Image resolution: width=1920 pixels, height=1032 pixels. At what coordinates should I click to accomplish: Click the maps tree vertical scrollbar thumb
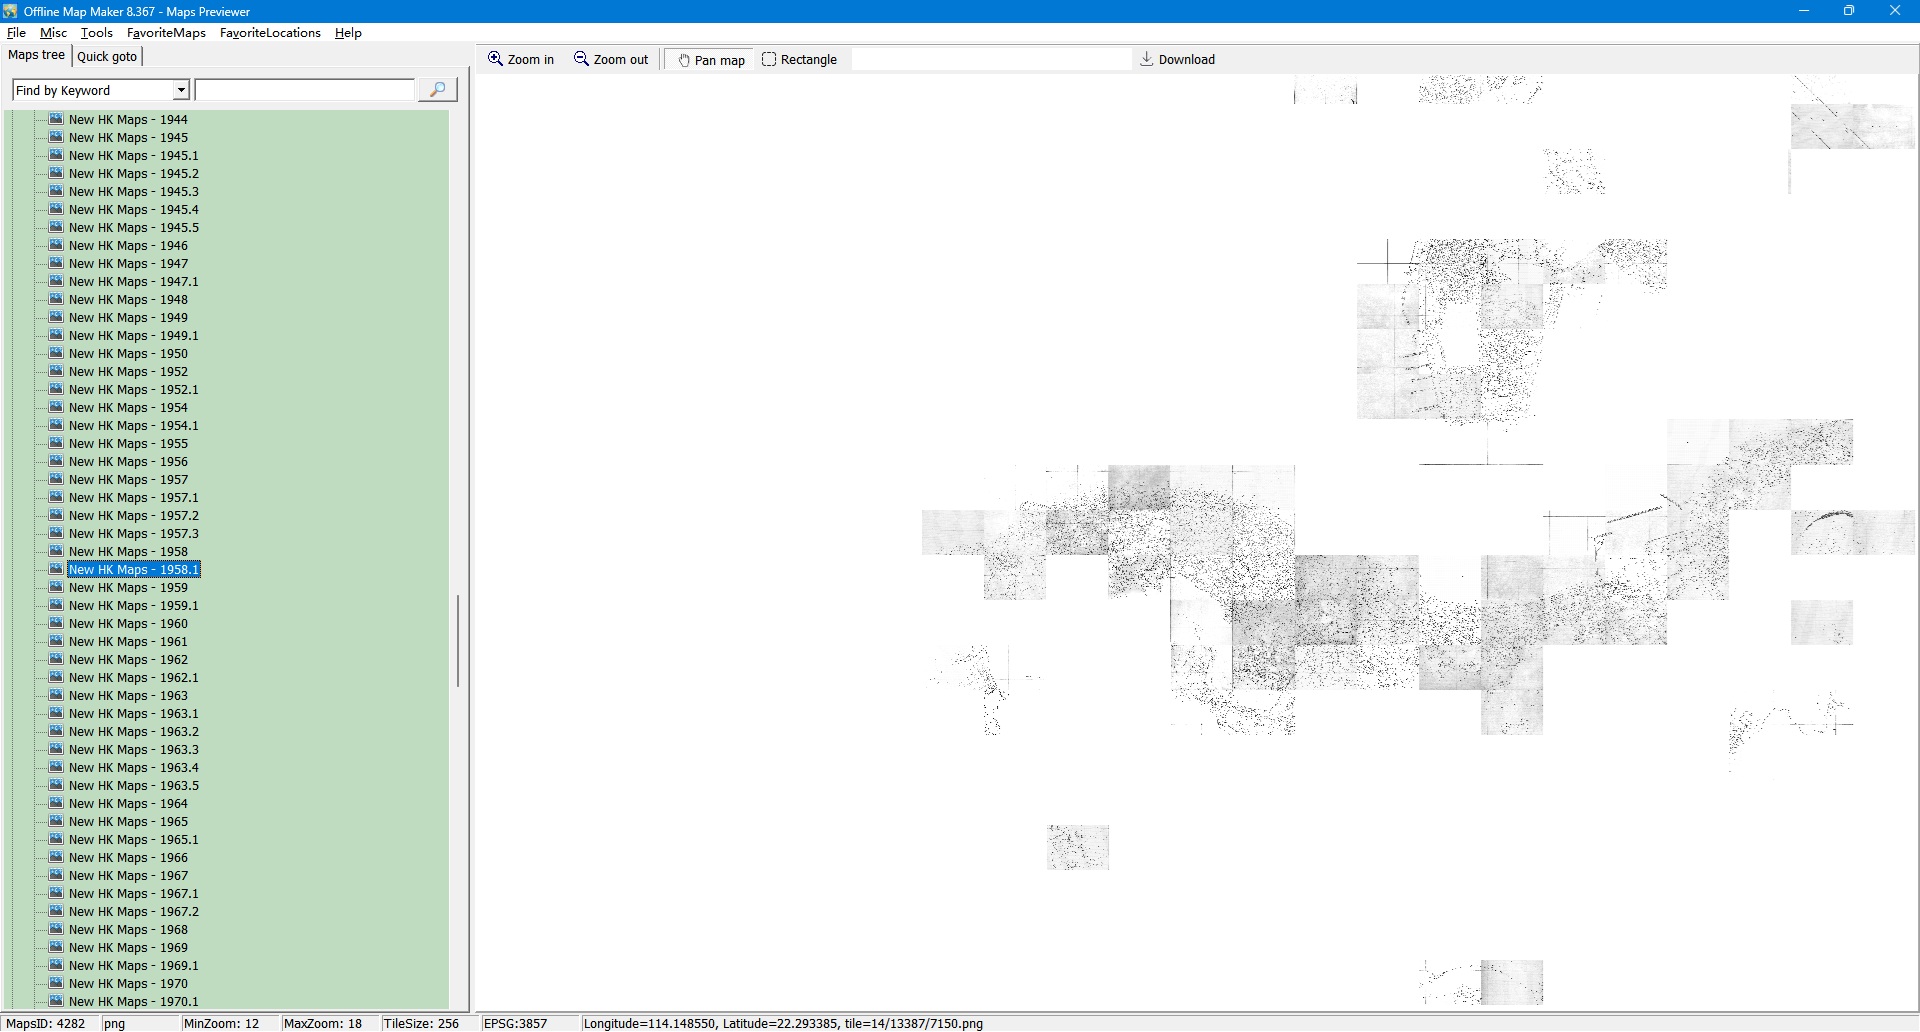point(458,640)
